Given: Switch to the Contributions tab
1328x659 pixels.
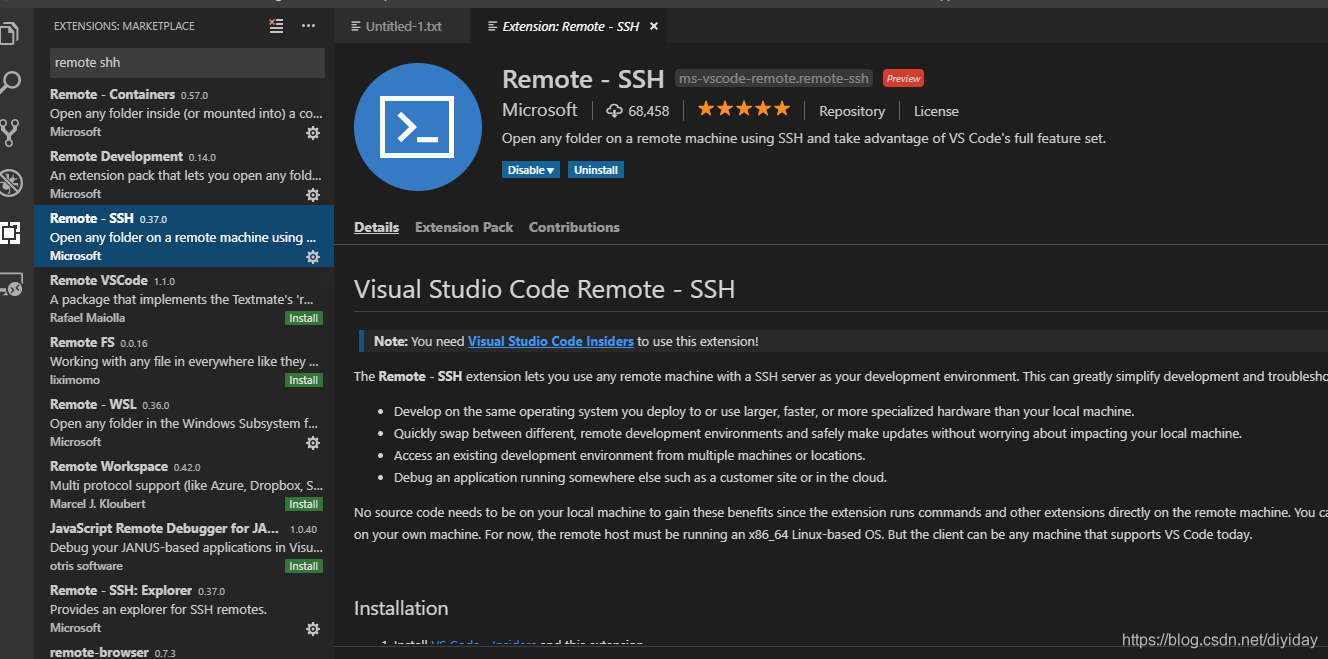Looking at the screenshot, I should click(574, 227).
